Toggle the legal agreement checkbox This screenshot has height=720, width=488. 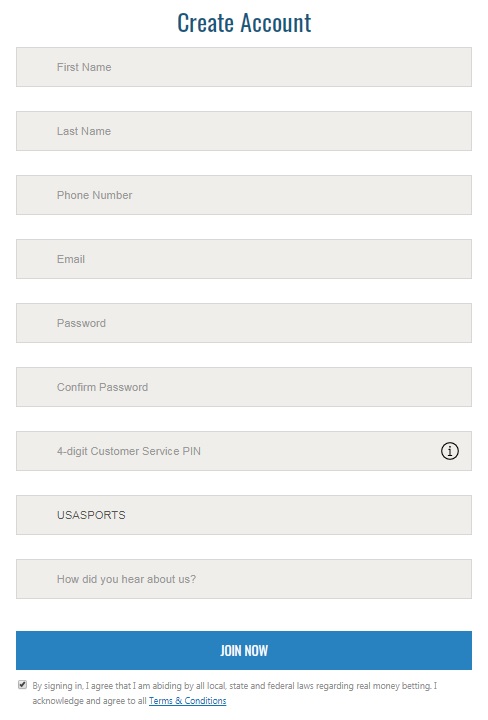[22, 685]
